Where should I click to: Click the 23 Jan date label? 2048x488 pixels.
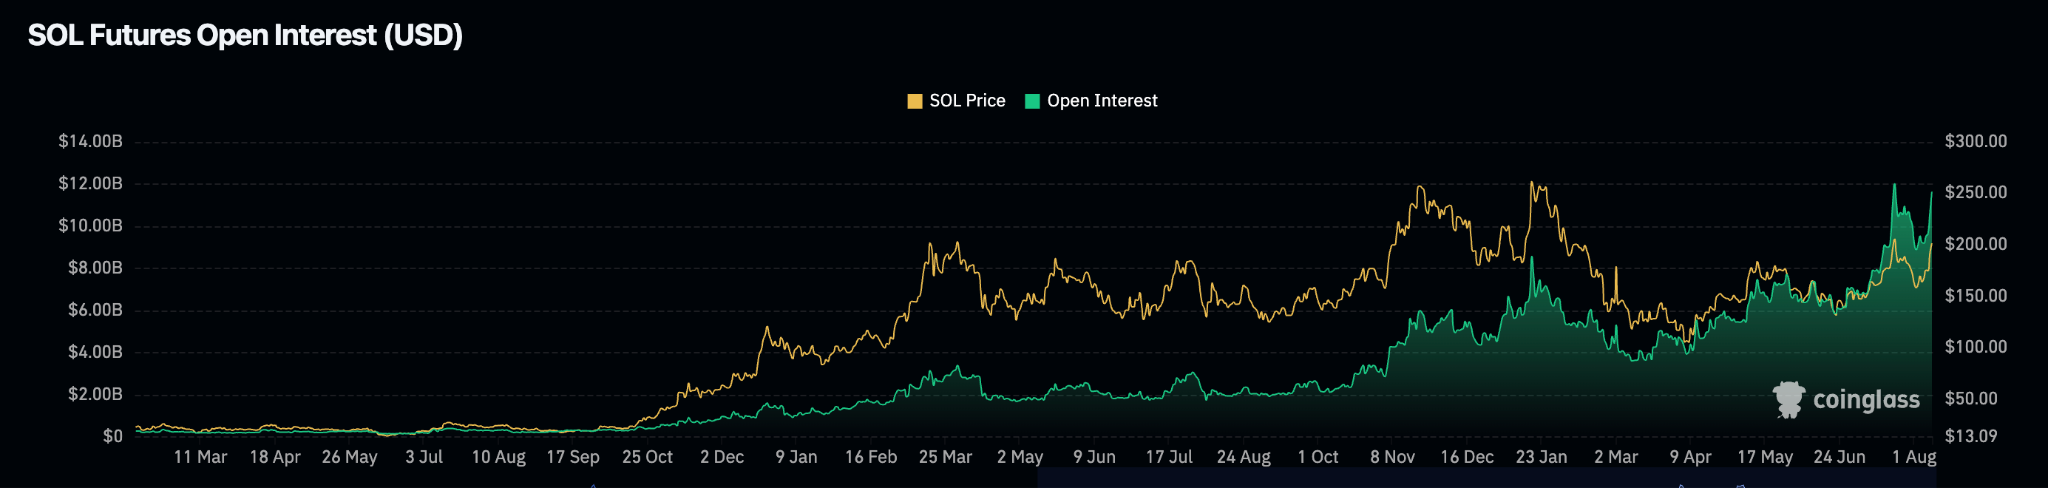coord(1541,457)
